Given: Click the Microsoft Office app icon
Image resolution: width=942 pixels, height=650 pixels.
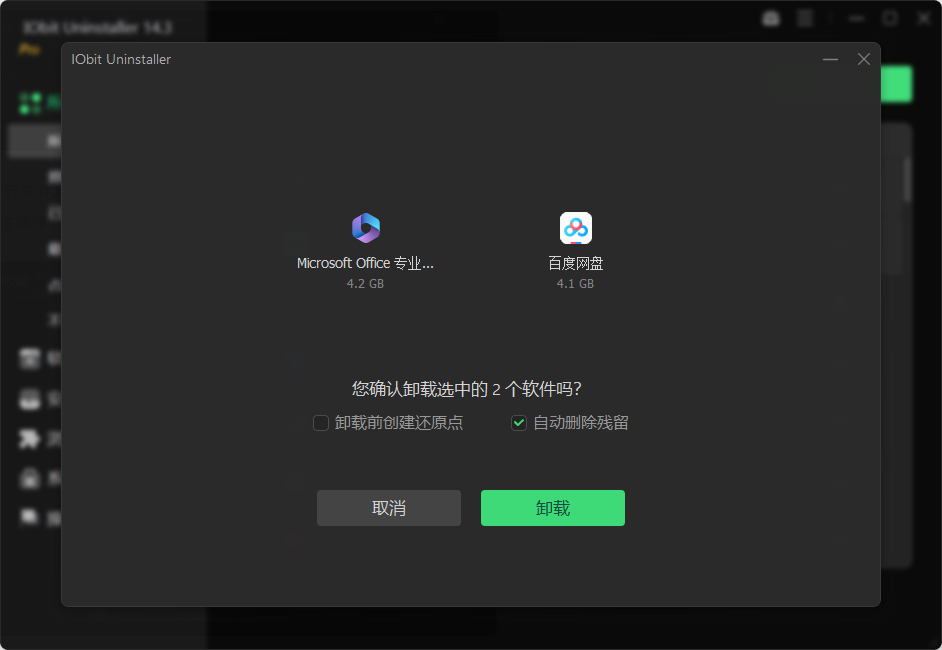Looking at the screenshot, I should [x=366, y=228].
